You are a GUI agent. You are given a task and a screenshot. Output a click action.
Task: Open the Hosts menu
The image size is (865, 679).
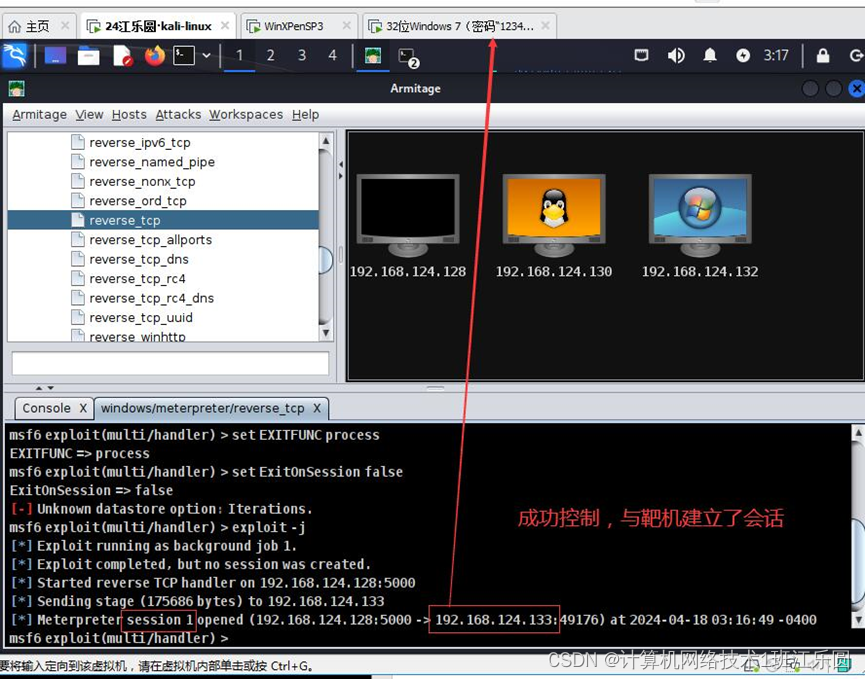pos(129,114)
